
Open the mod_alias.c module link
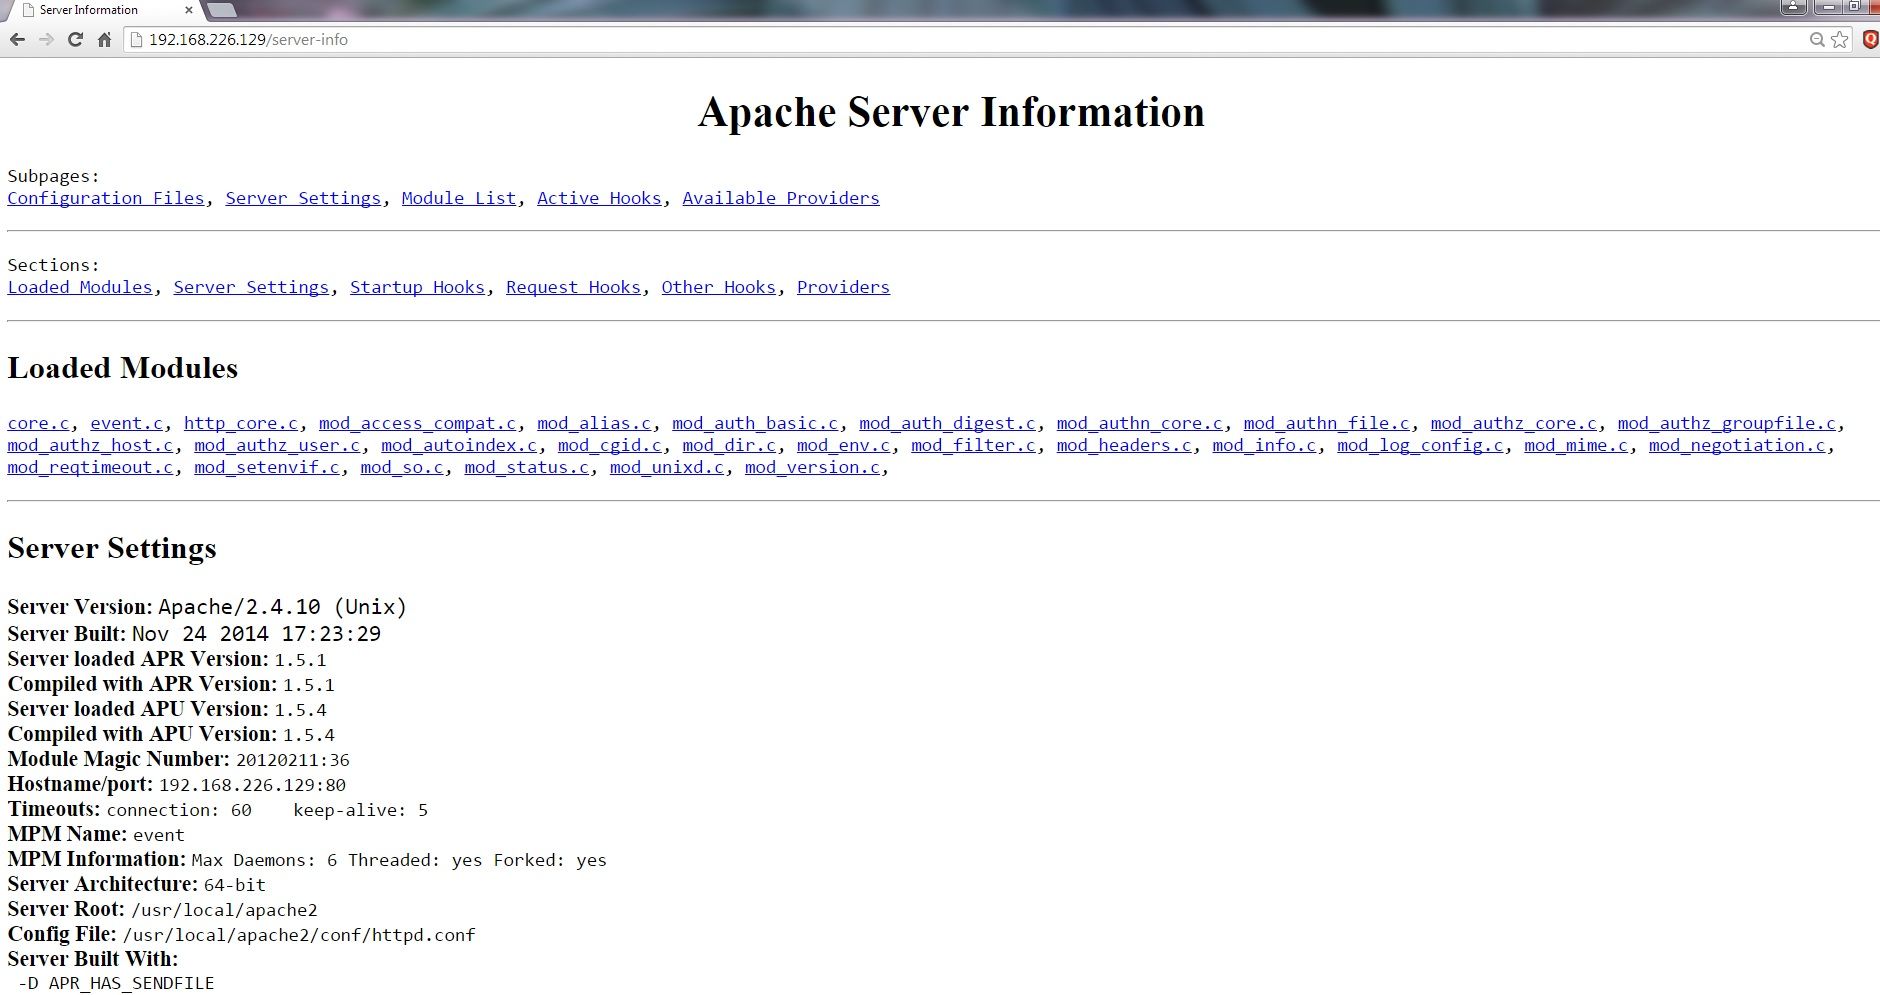pos(594,423)
